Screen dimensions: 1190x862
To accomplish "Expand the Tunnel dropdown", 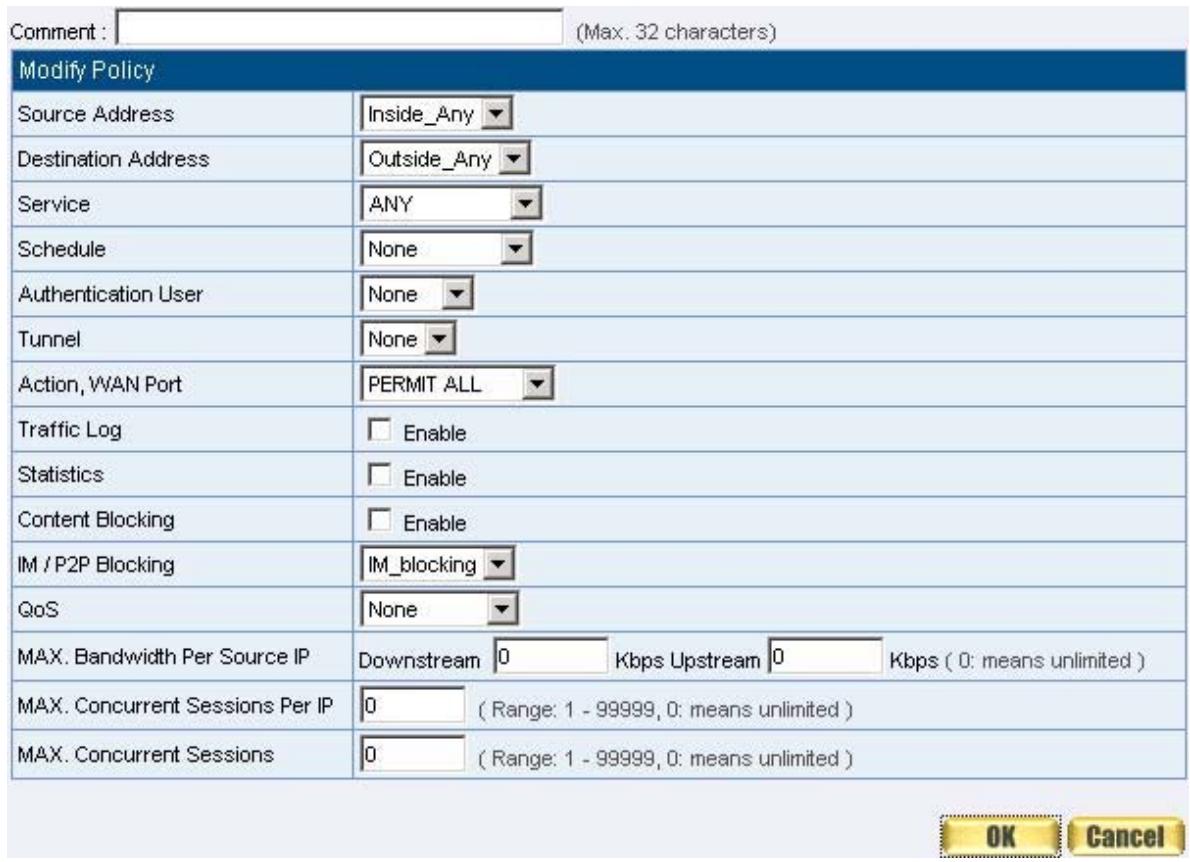I will pyautogui.click(x=408, y=338).
